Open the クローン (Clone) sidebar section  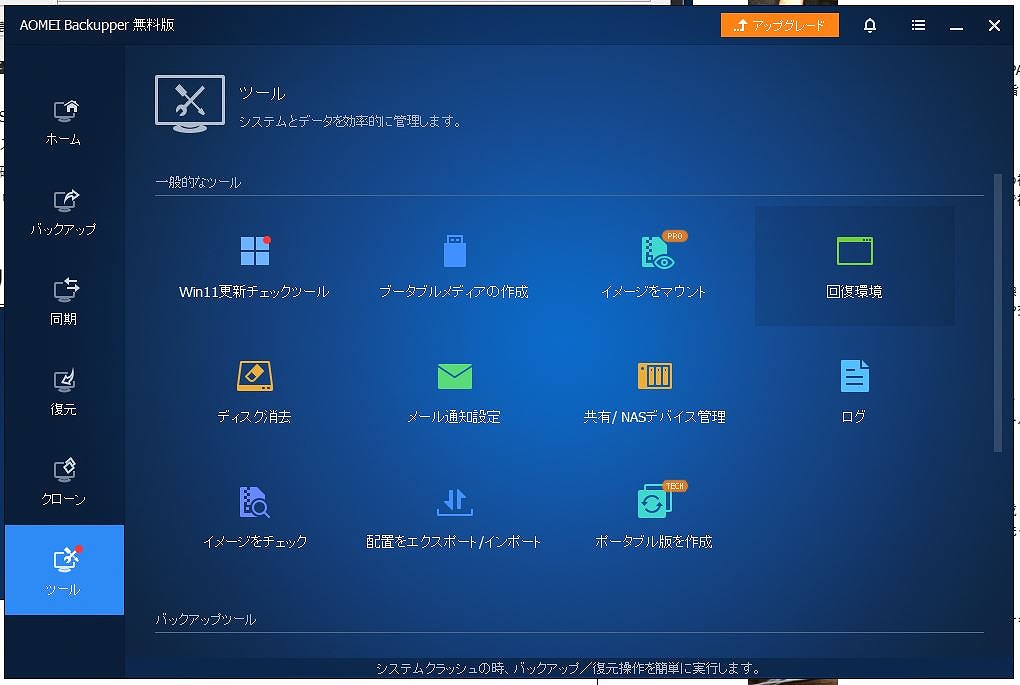point(64,482)
